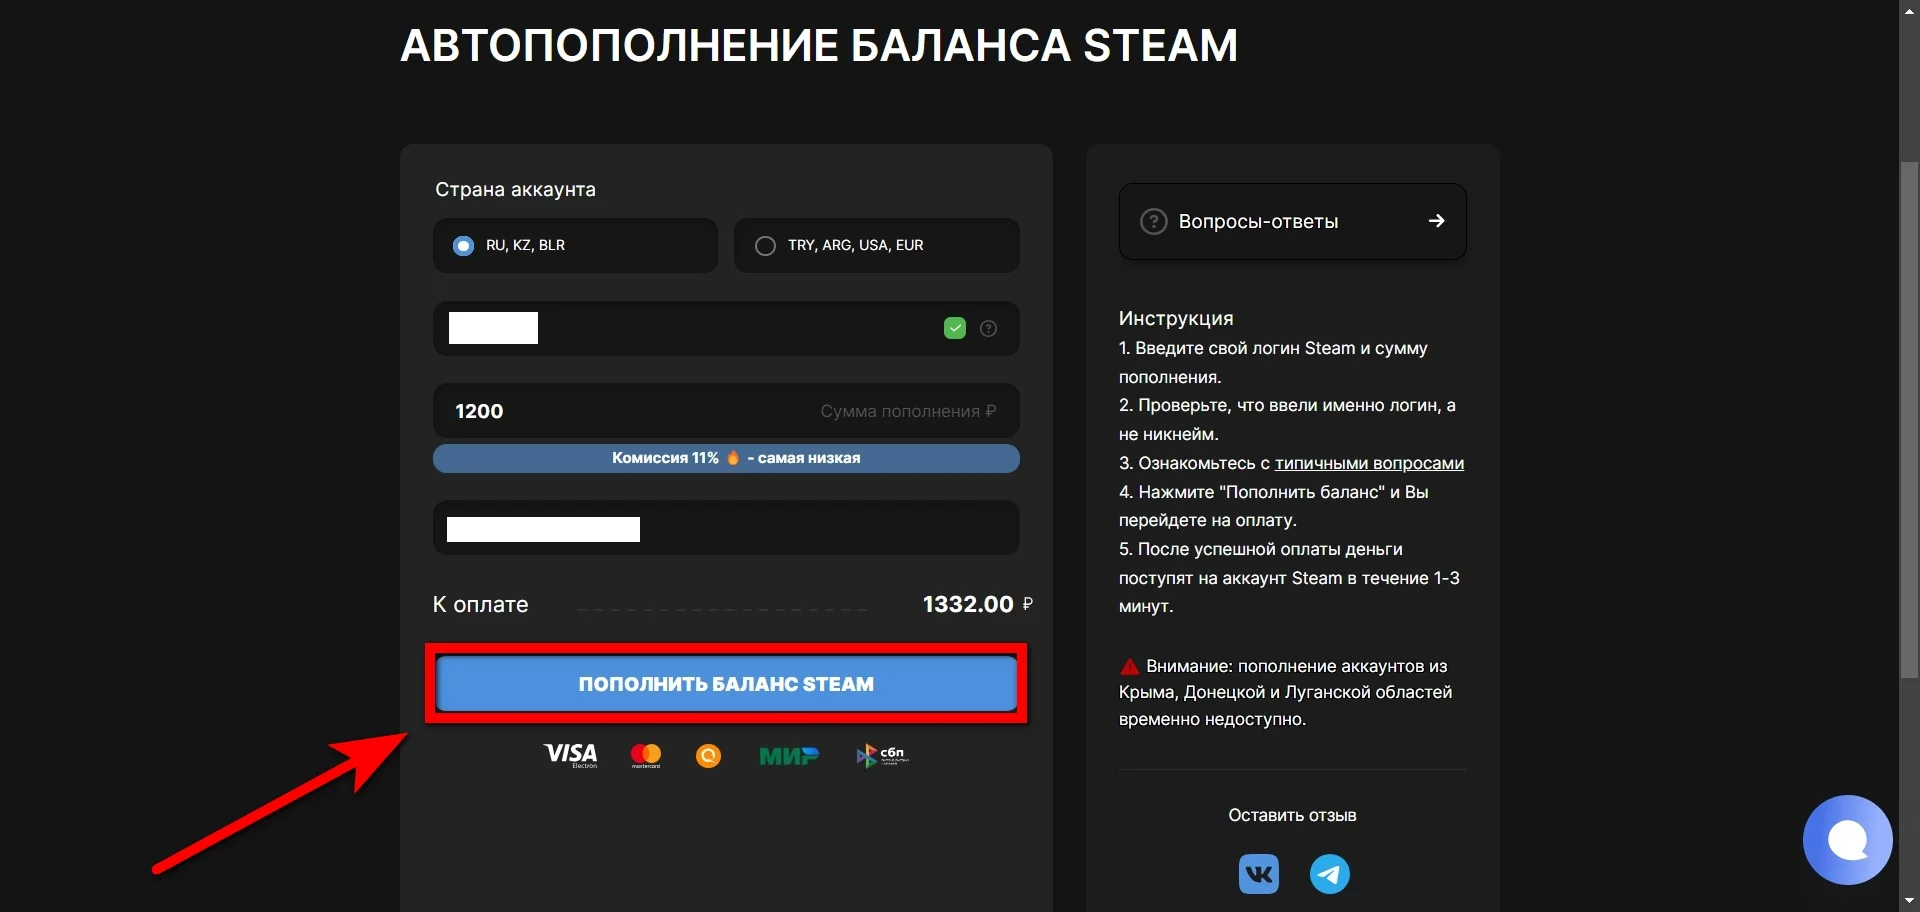Select the RU, KZ, BLR country option
This screenshot has width=1920, height=912.
click(575, 245)
